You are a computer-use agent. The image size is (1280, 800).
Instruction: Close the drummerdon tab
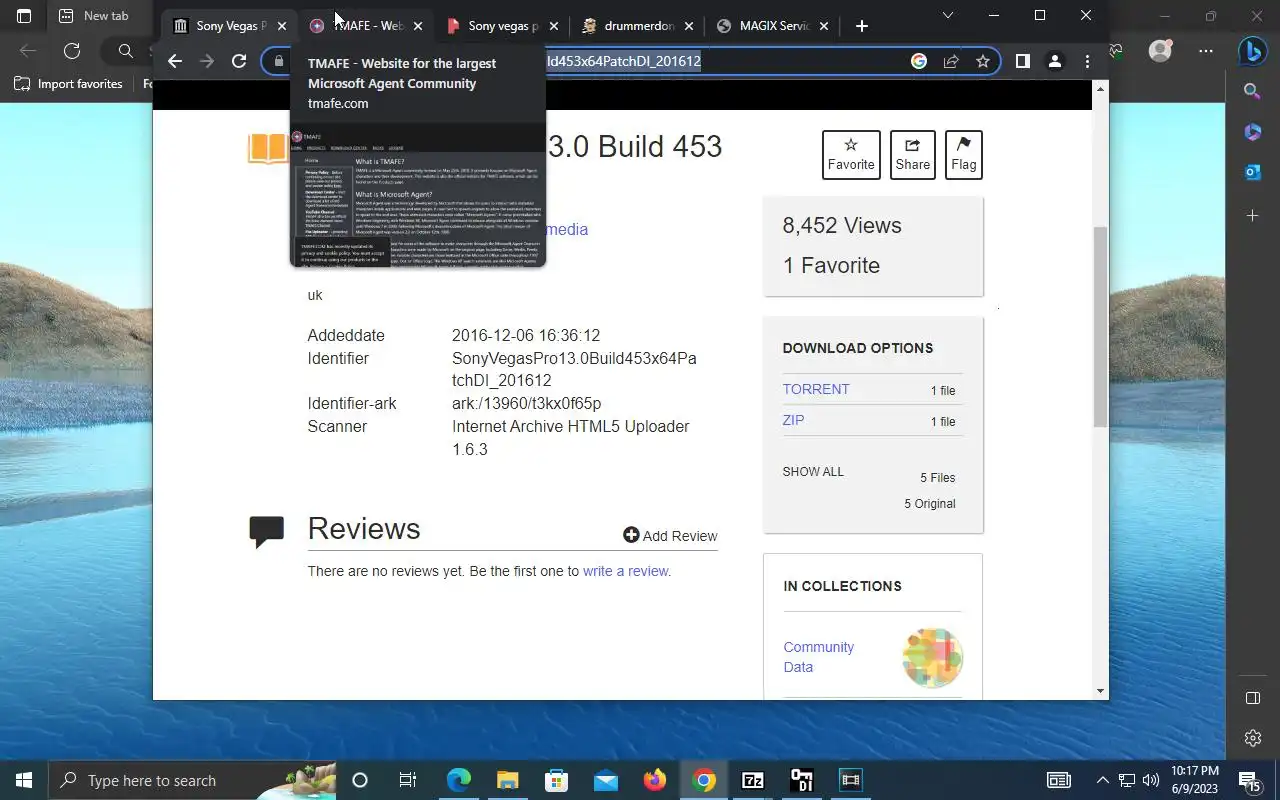(688, 26)
